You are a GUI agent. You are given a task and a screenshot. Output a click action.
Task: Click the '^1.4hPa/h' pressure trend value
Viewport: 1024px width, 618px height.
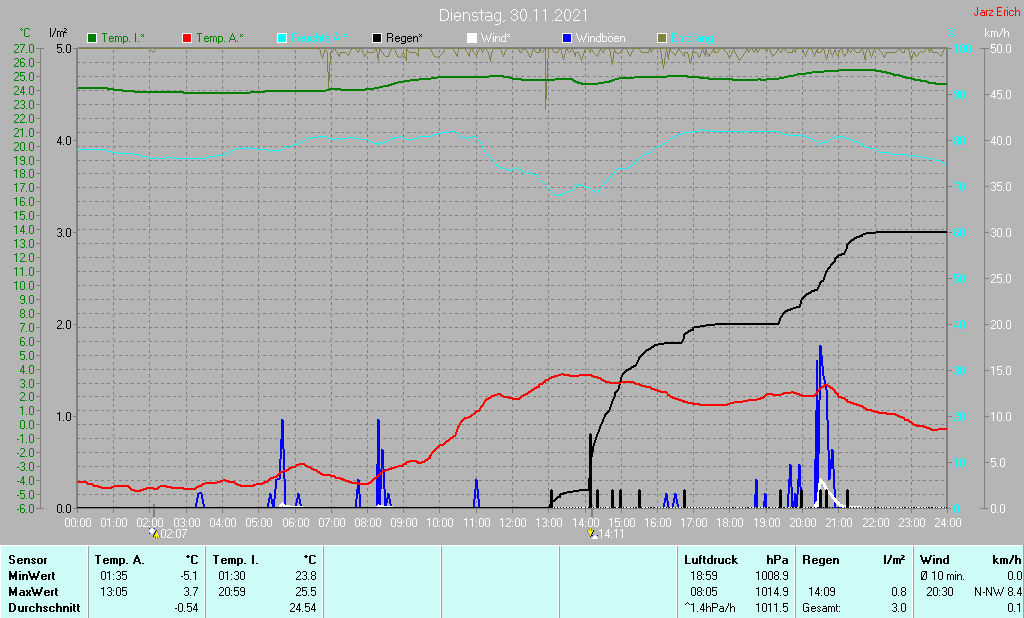710,608
